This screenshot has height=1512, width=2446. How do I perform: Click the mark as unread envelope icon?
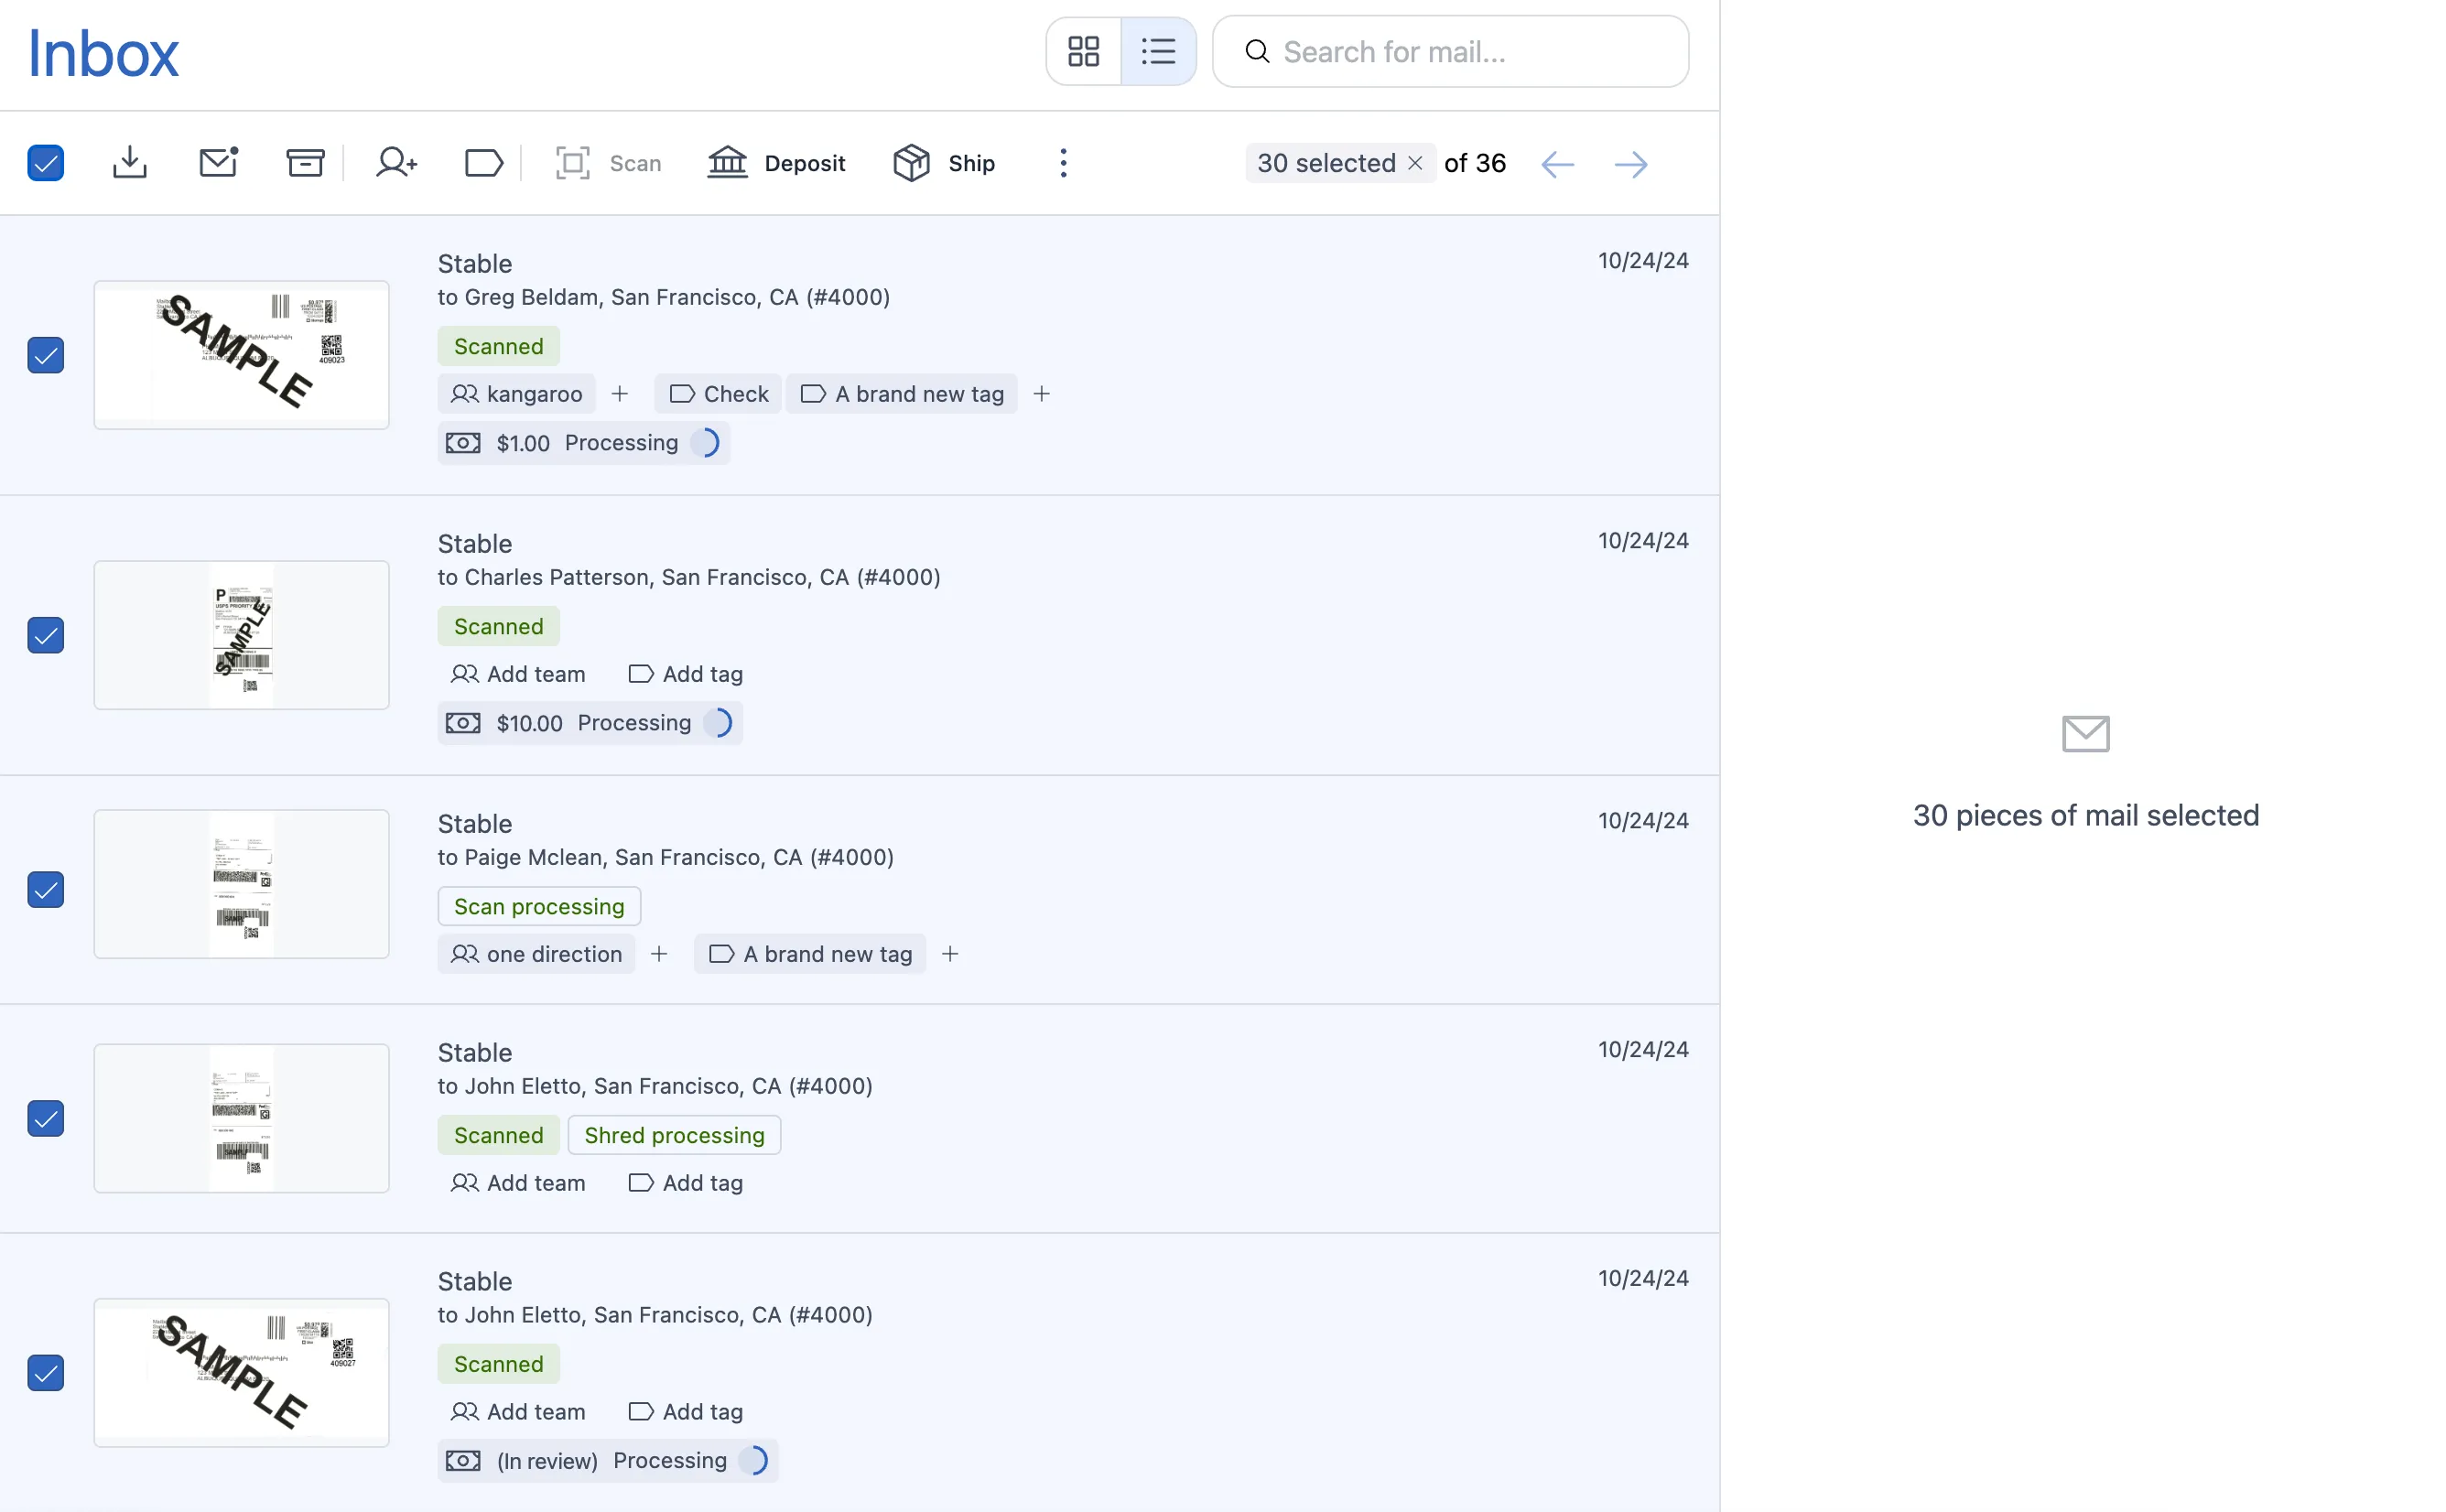pos(218,163)
